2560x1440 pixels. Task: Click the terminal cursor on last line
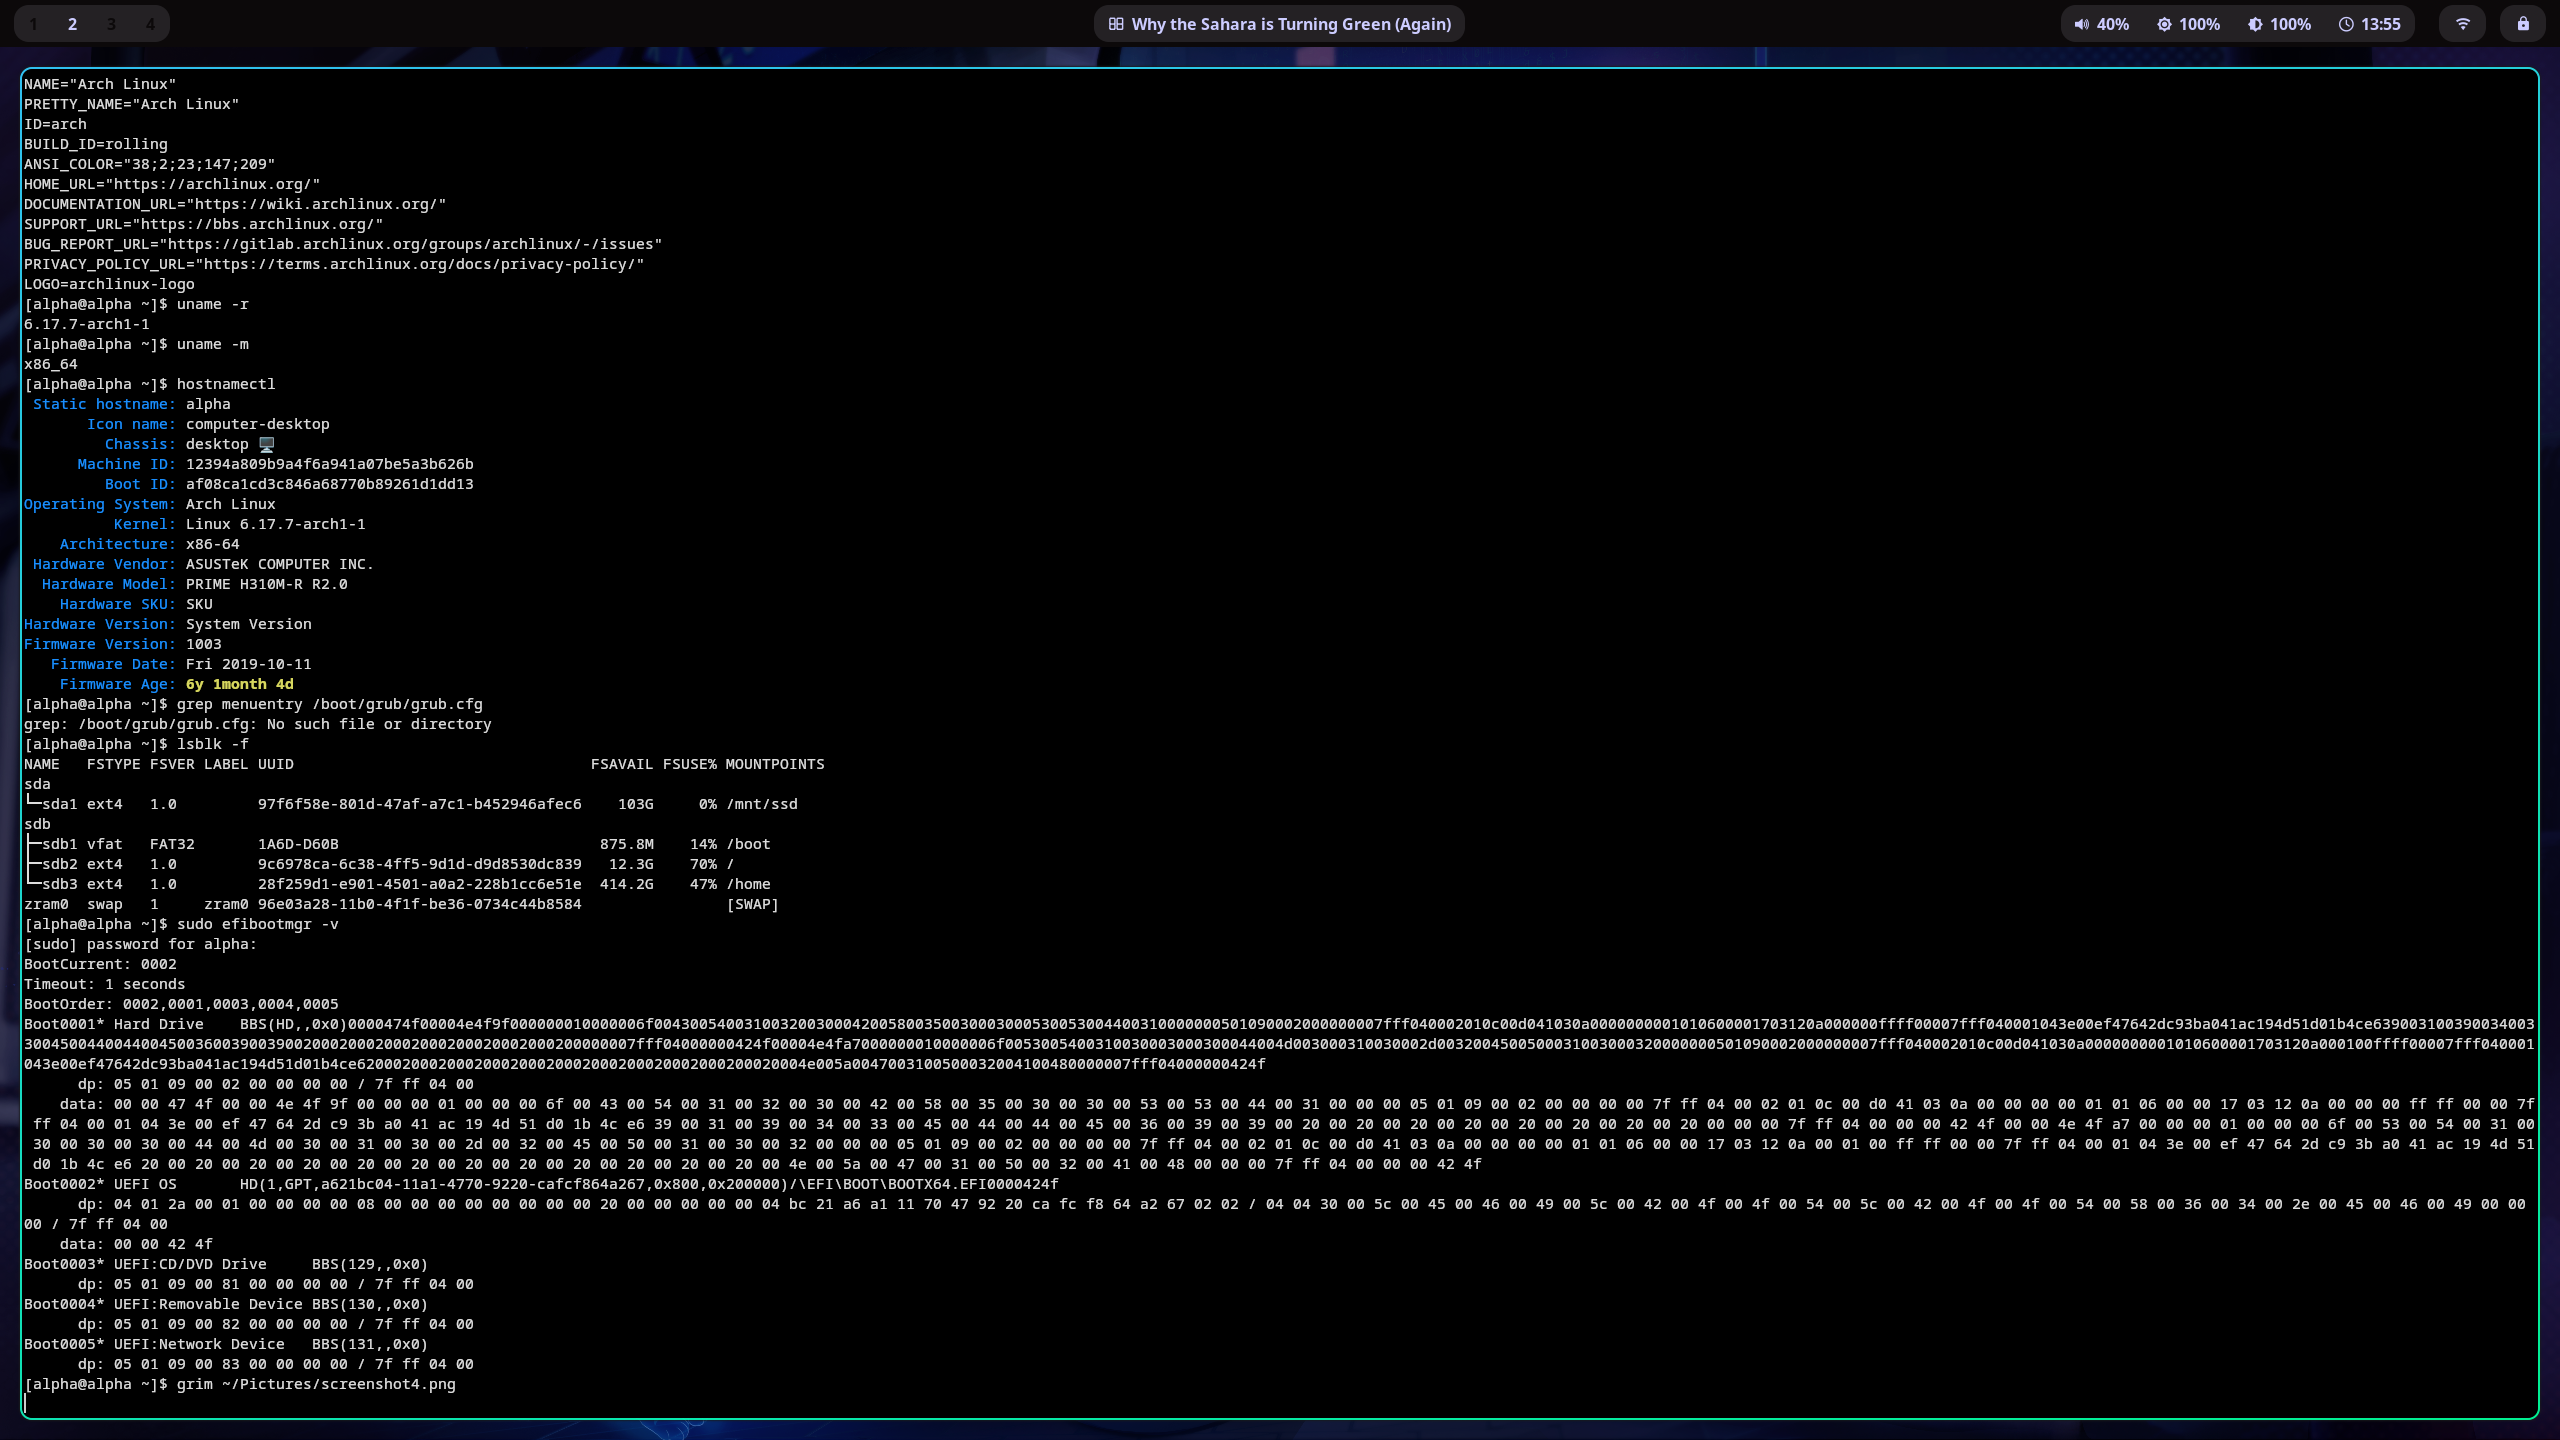26,1404
